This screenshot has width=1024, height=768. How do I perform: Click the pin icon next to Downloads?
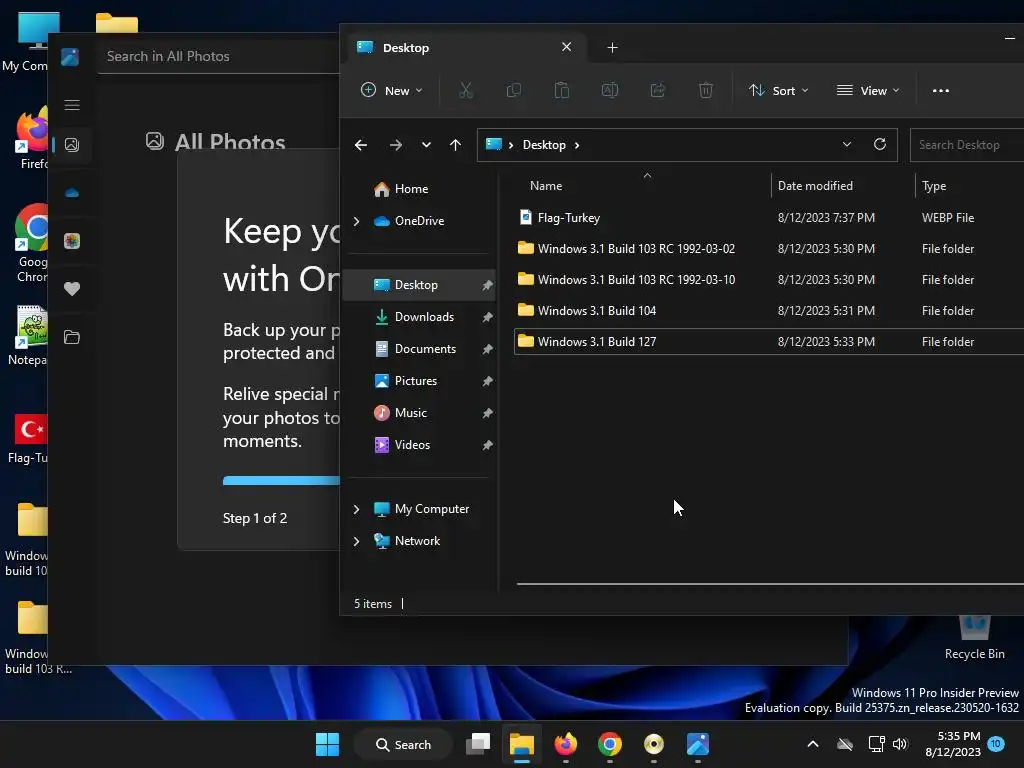[487, 317]
